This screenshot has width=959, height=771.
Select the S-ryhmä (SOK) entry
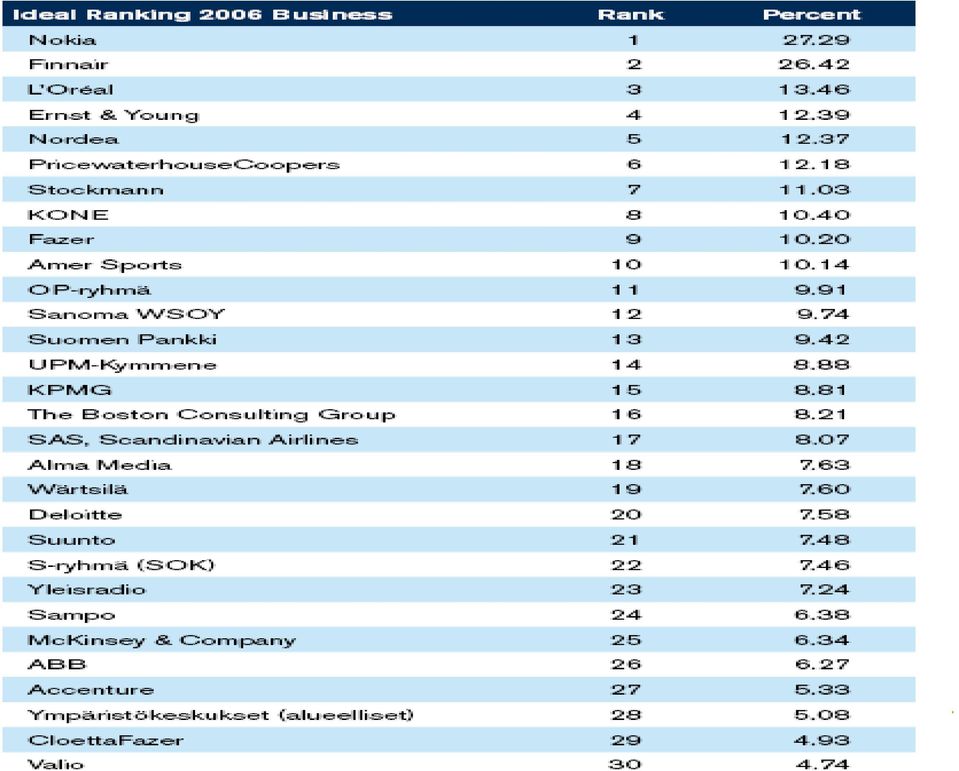click(x=122, y=565)
